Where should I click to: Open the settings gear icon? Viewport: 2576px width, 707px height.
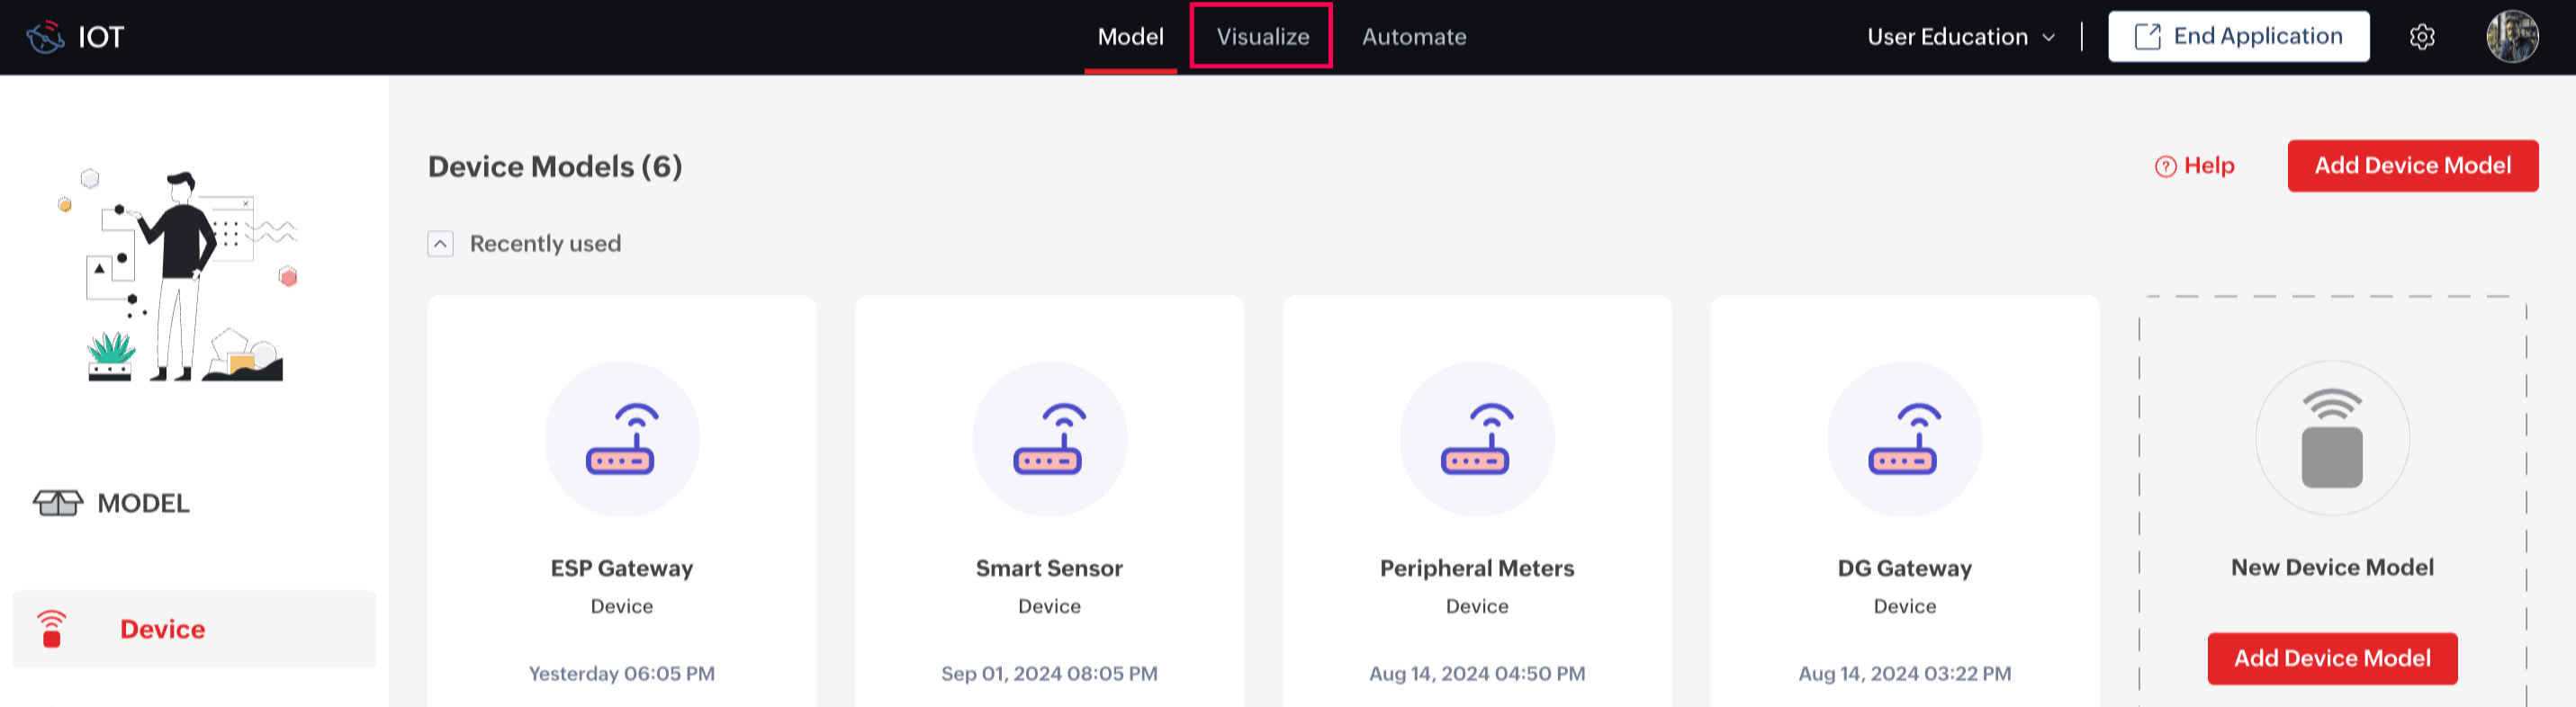pos(2421,37)
